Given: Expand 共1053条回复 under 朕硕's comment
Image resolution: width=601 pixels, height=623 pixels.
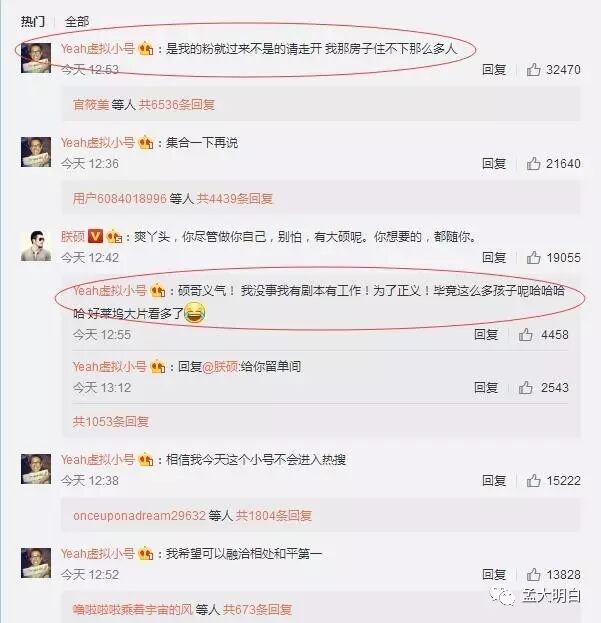Looking at the screenshot, I should (111, 421).
